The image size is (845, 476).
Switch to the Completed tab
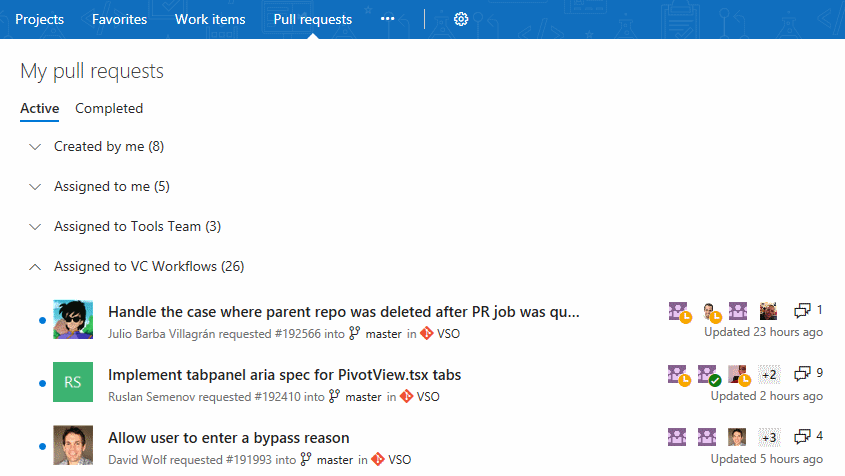109,109
